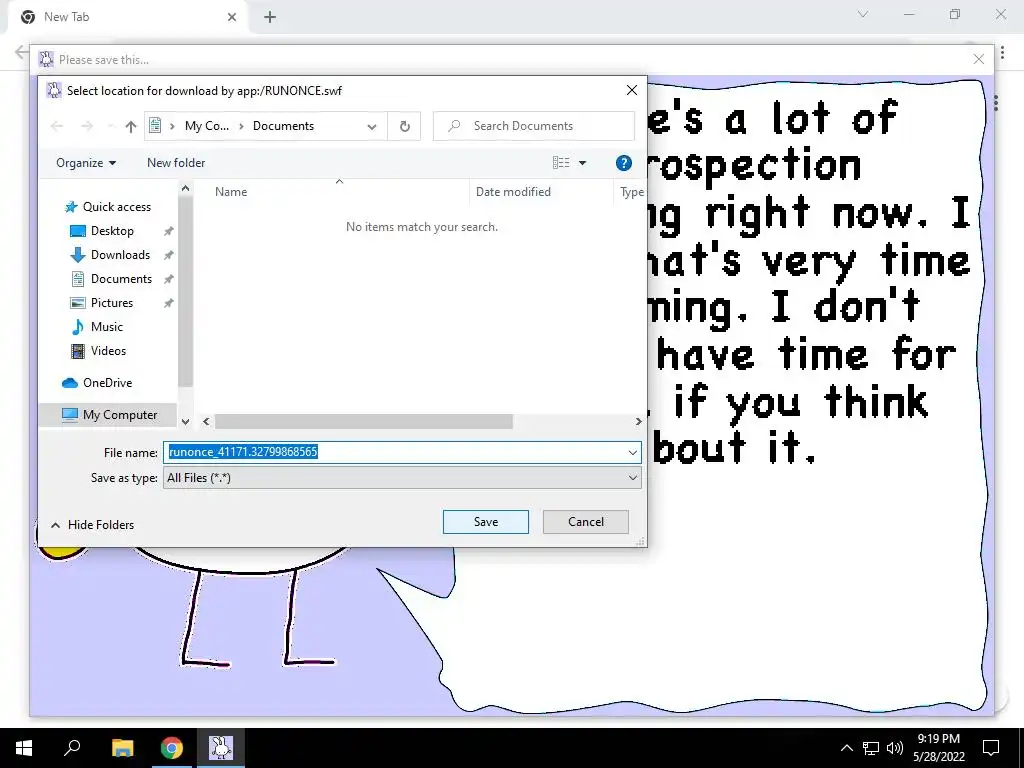Viewport: 1024px width, 768px height.
Task: Open Downloads in the navigation pane
Action: [120, 255]
